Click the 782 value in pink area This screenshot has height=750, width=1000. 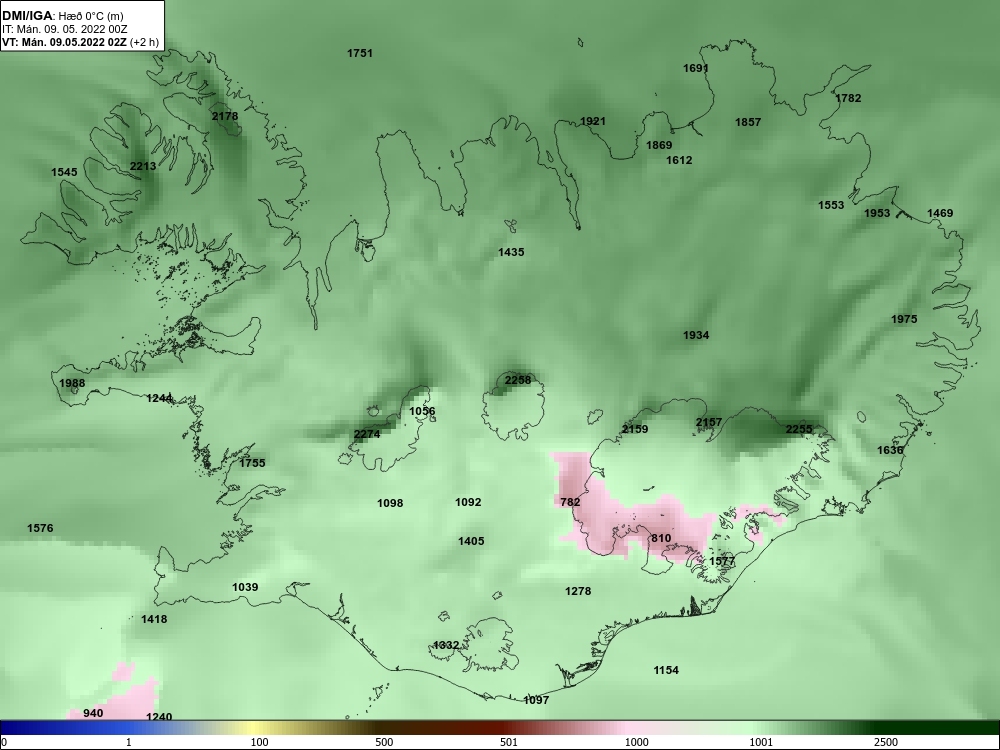(x=571, y=503)
